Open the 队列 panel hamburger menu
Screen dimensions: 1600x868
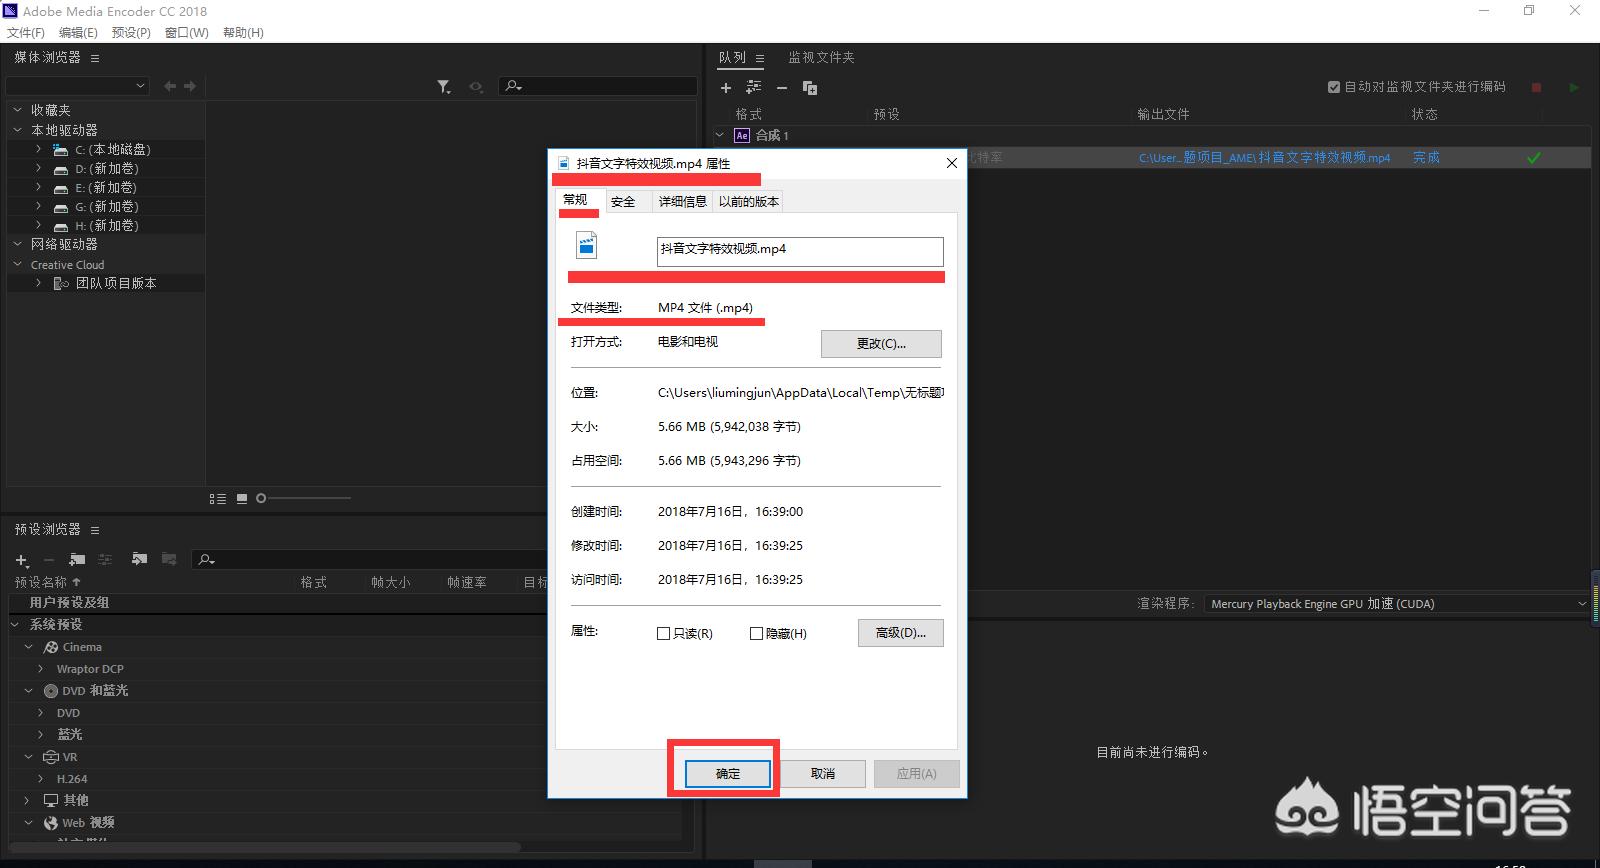pyautogui.click(x=760, y=58)
